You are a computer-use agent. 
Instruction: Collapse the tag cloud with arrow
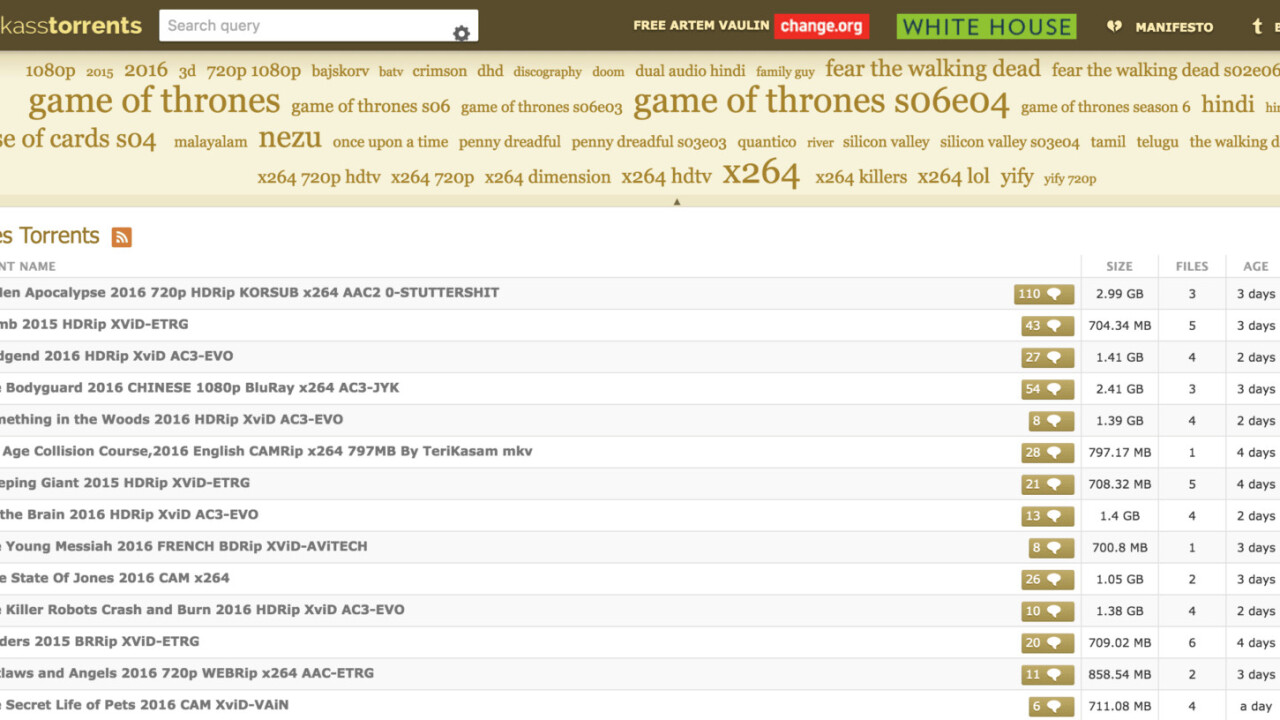677,202
